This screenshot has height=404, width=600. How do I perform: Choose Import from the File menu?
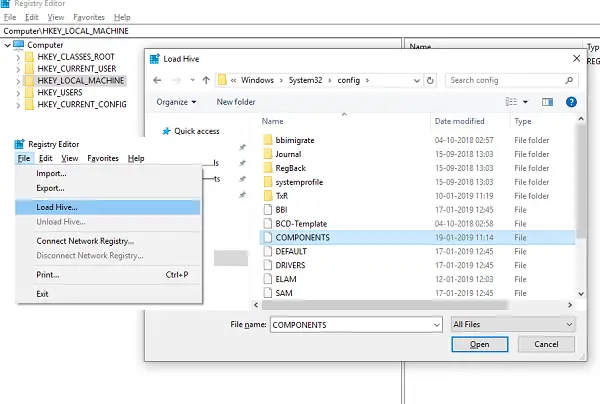(x=51, y=173)
